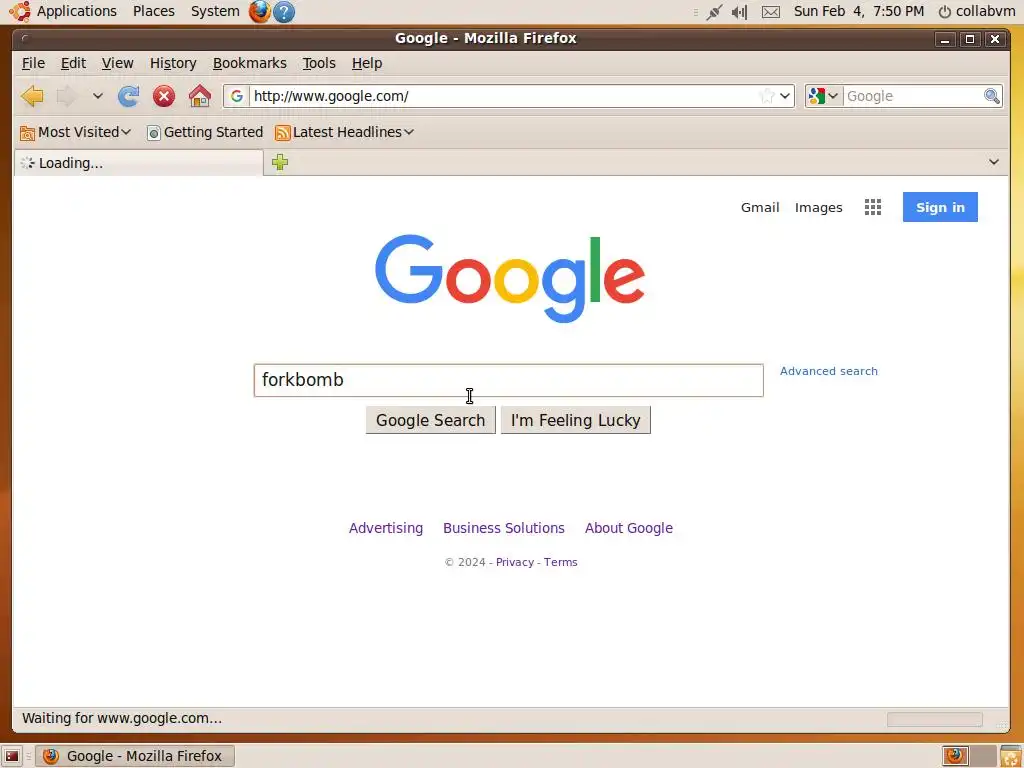Screen dimensions: 1024x768
Task: Click the Firefox workspace switcher thumbnail
Action: coord(955,756)
